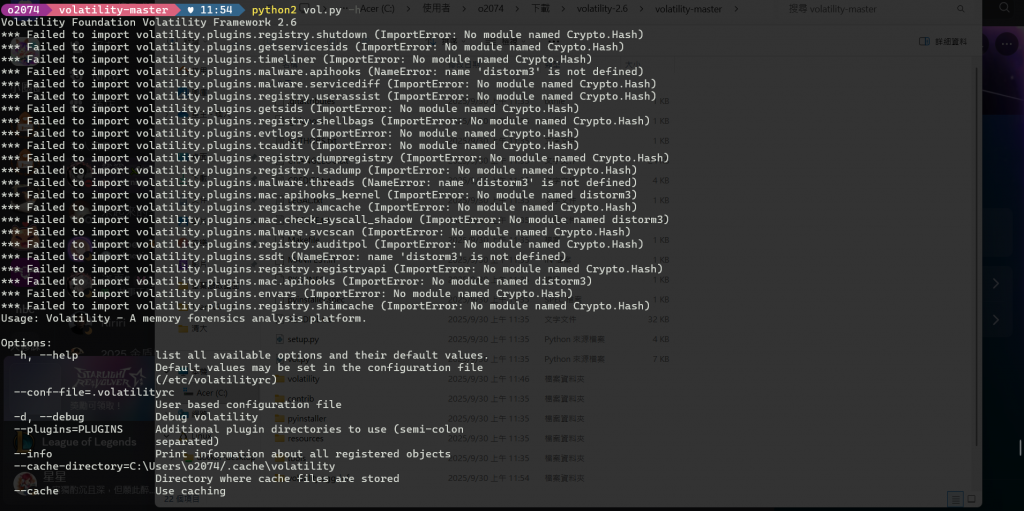Click the -d, --debug option text

pyautogui.click(x=49, y=417)
